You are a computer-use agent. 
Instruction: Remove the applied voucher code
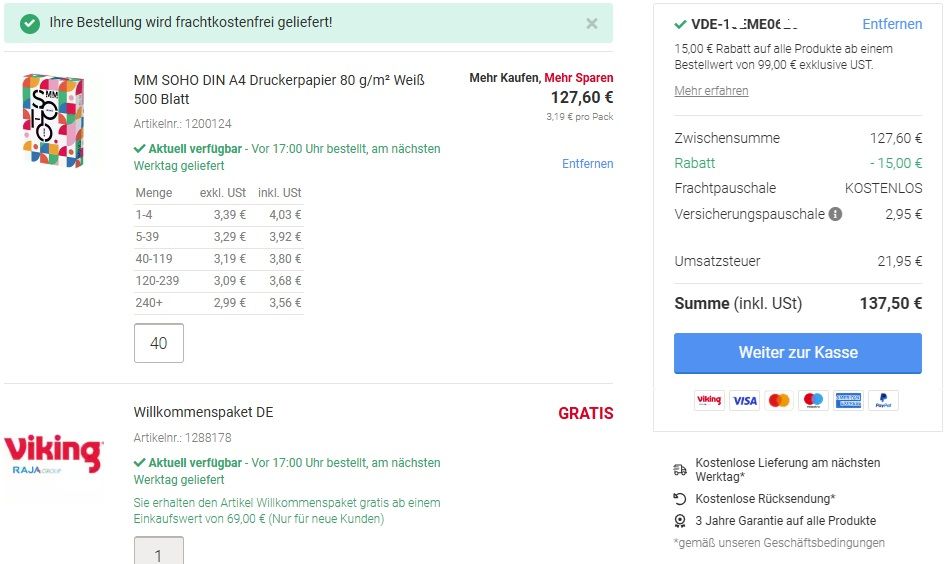coord(892,24)
